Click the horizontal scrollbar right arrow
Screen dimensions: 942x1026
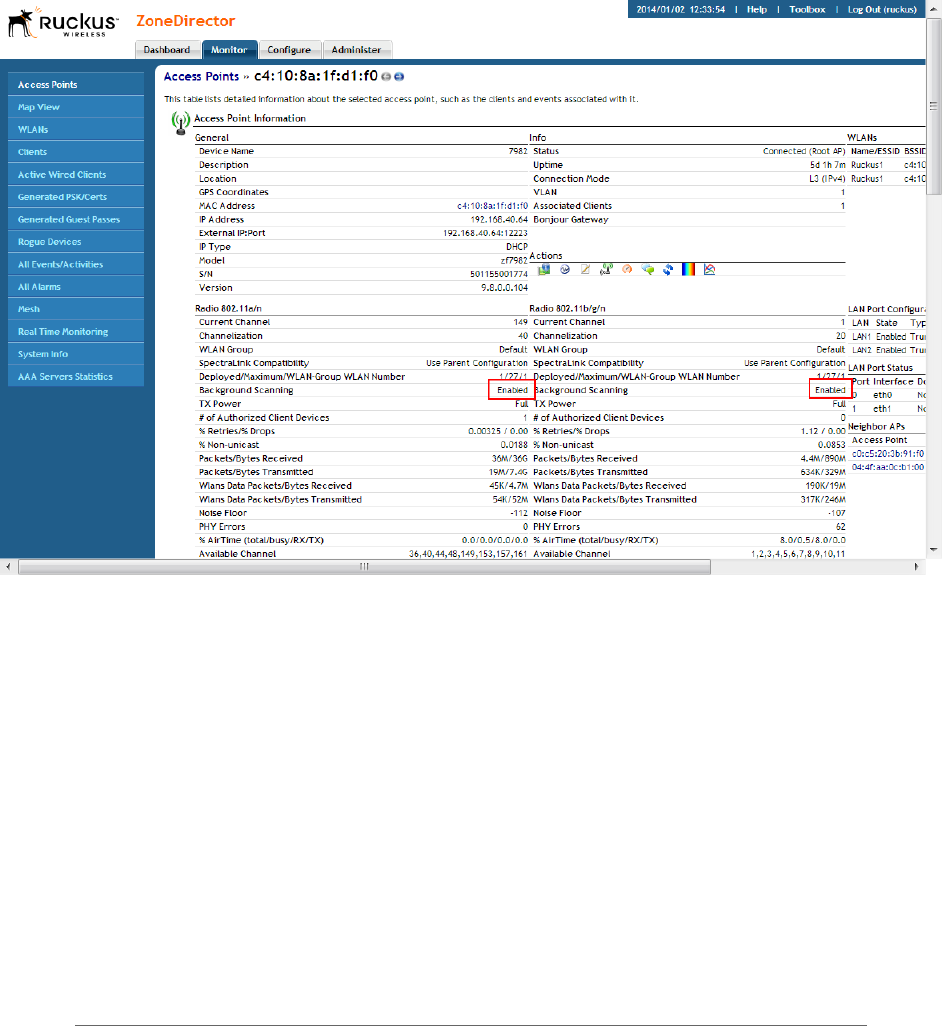click(x=916, y=567)
